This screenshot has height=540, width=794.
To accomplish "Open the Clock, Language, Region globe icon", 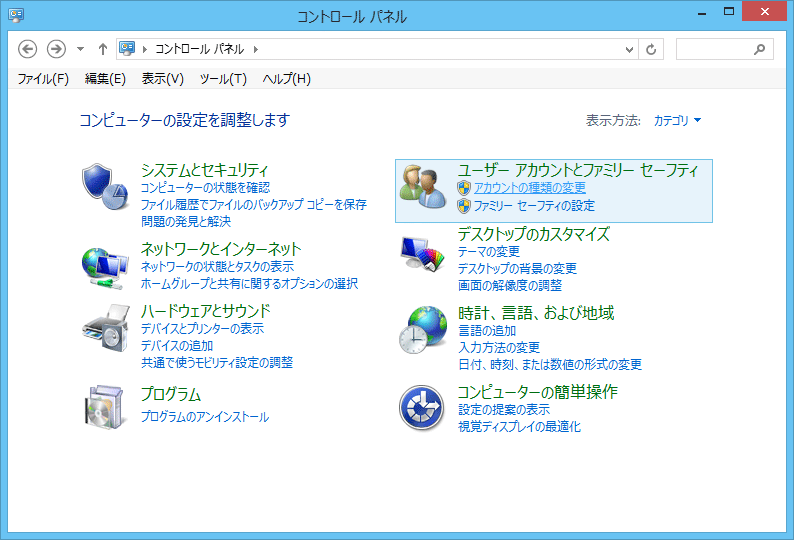I will pyautogui.click(x=423, y=329).
